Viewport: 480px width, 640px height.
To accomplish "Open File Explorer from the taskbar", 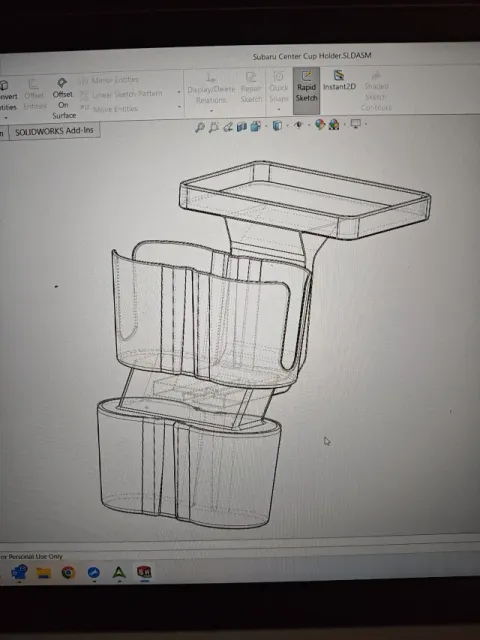I will pyautogui.click(x=43, y=573).
